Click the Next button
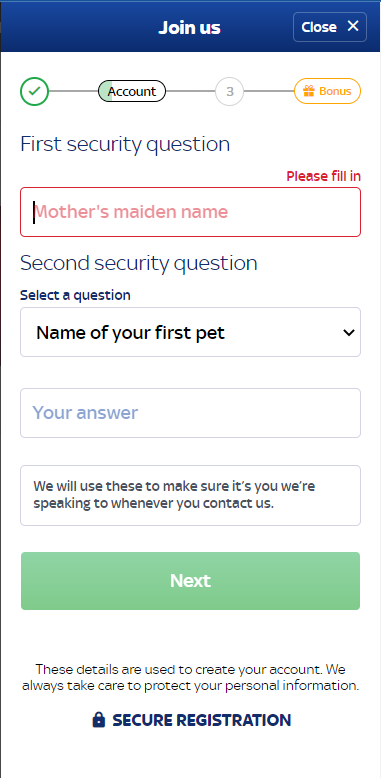381x778 pixels. tap(190, 581)
